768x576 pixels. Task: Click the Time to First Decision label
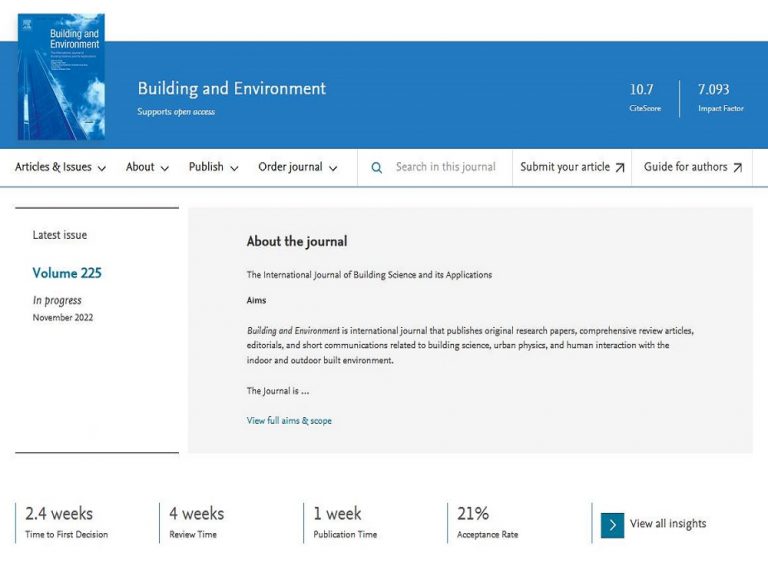pyautogui.click(x=67, y=534)
